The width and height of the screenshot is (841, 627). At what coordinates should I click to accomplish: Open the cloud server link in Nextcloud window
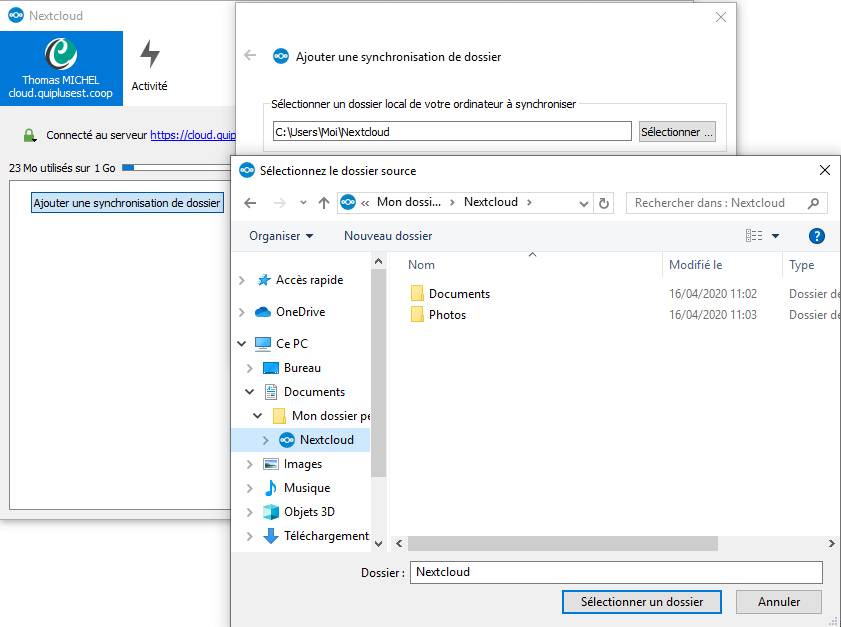coord(193,135)
